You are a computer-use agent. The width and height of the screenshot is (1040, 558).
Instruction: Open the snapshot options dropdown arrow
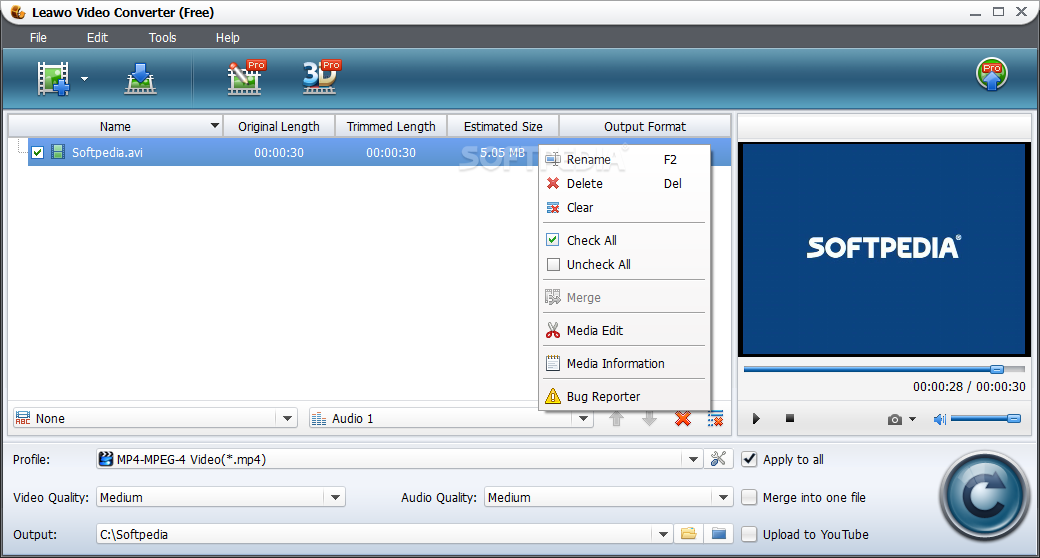point(913,419)
